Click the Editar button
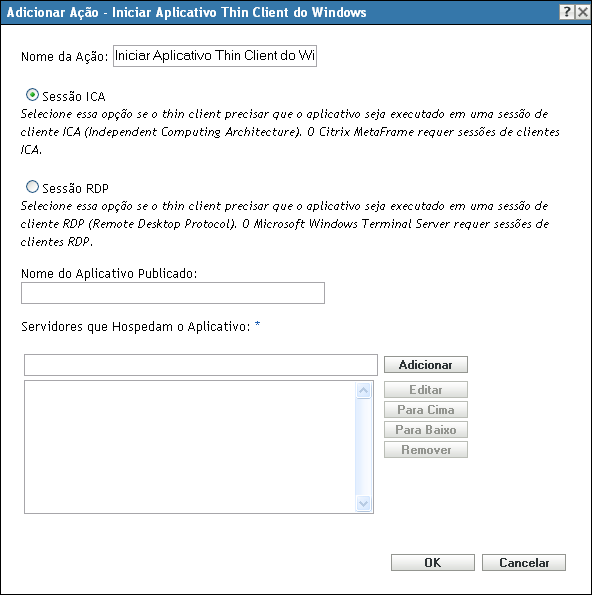The height and width of the screenshot is (595, 592). (x=426, y=390)
